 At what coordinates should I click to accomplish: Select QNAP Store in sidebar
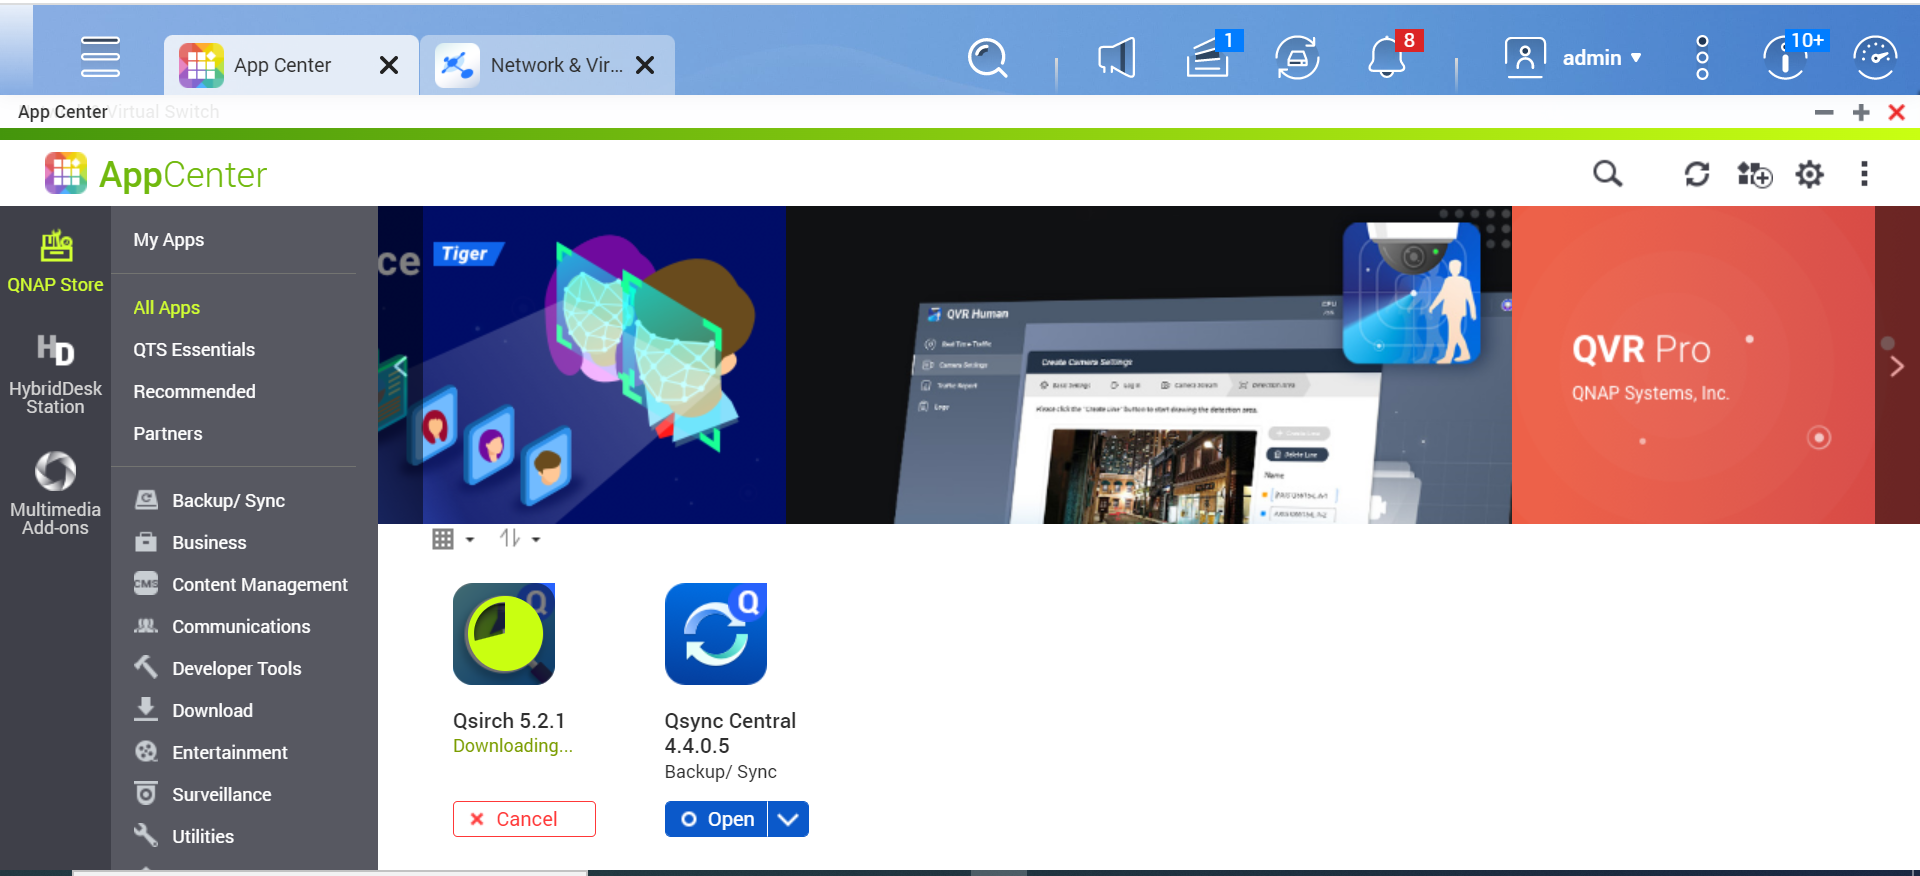[x=55, y=262]
